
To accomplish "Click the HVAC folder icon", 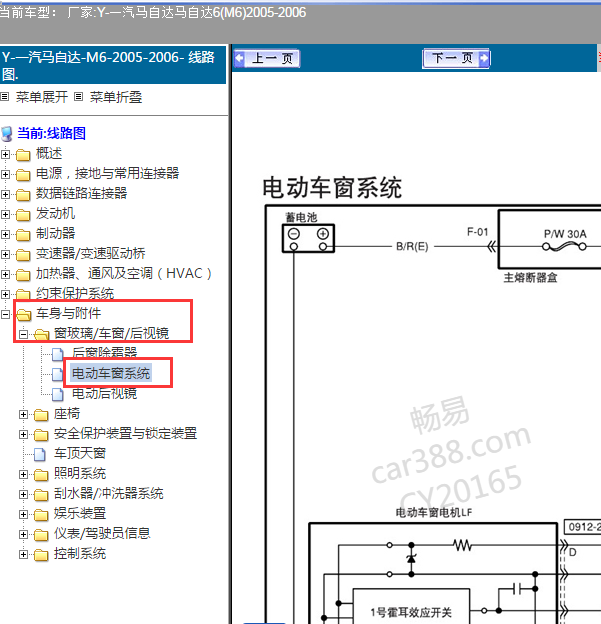I will (x=23, y=275).
